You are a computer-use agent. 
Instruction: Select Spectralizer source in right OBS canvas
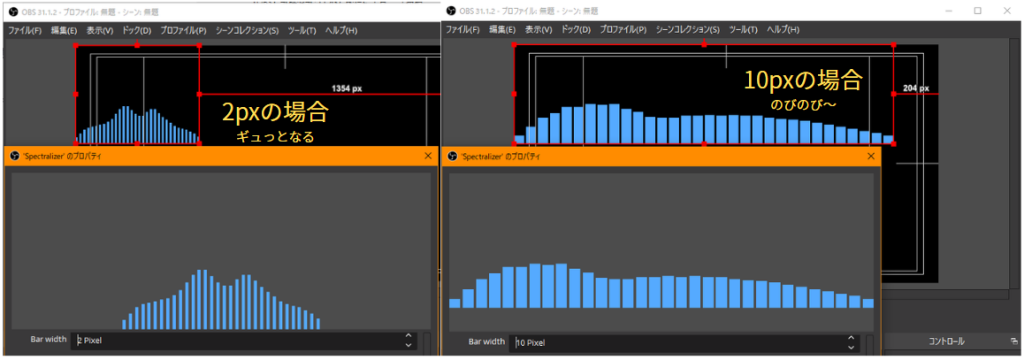pos(703,95)
